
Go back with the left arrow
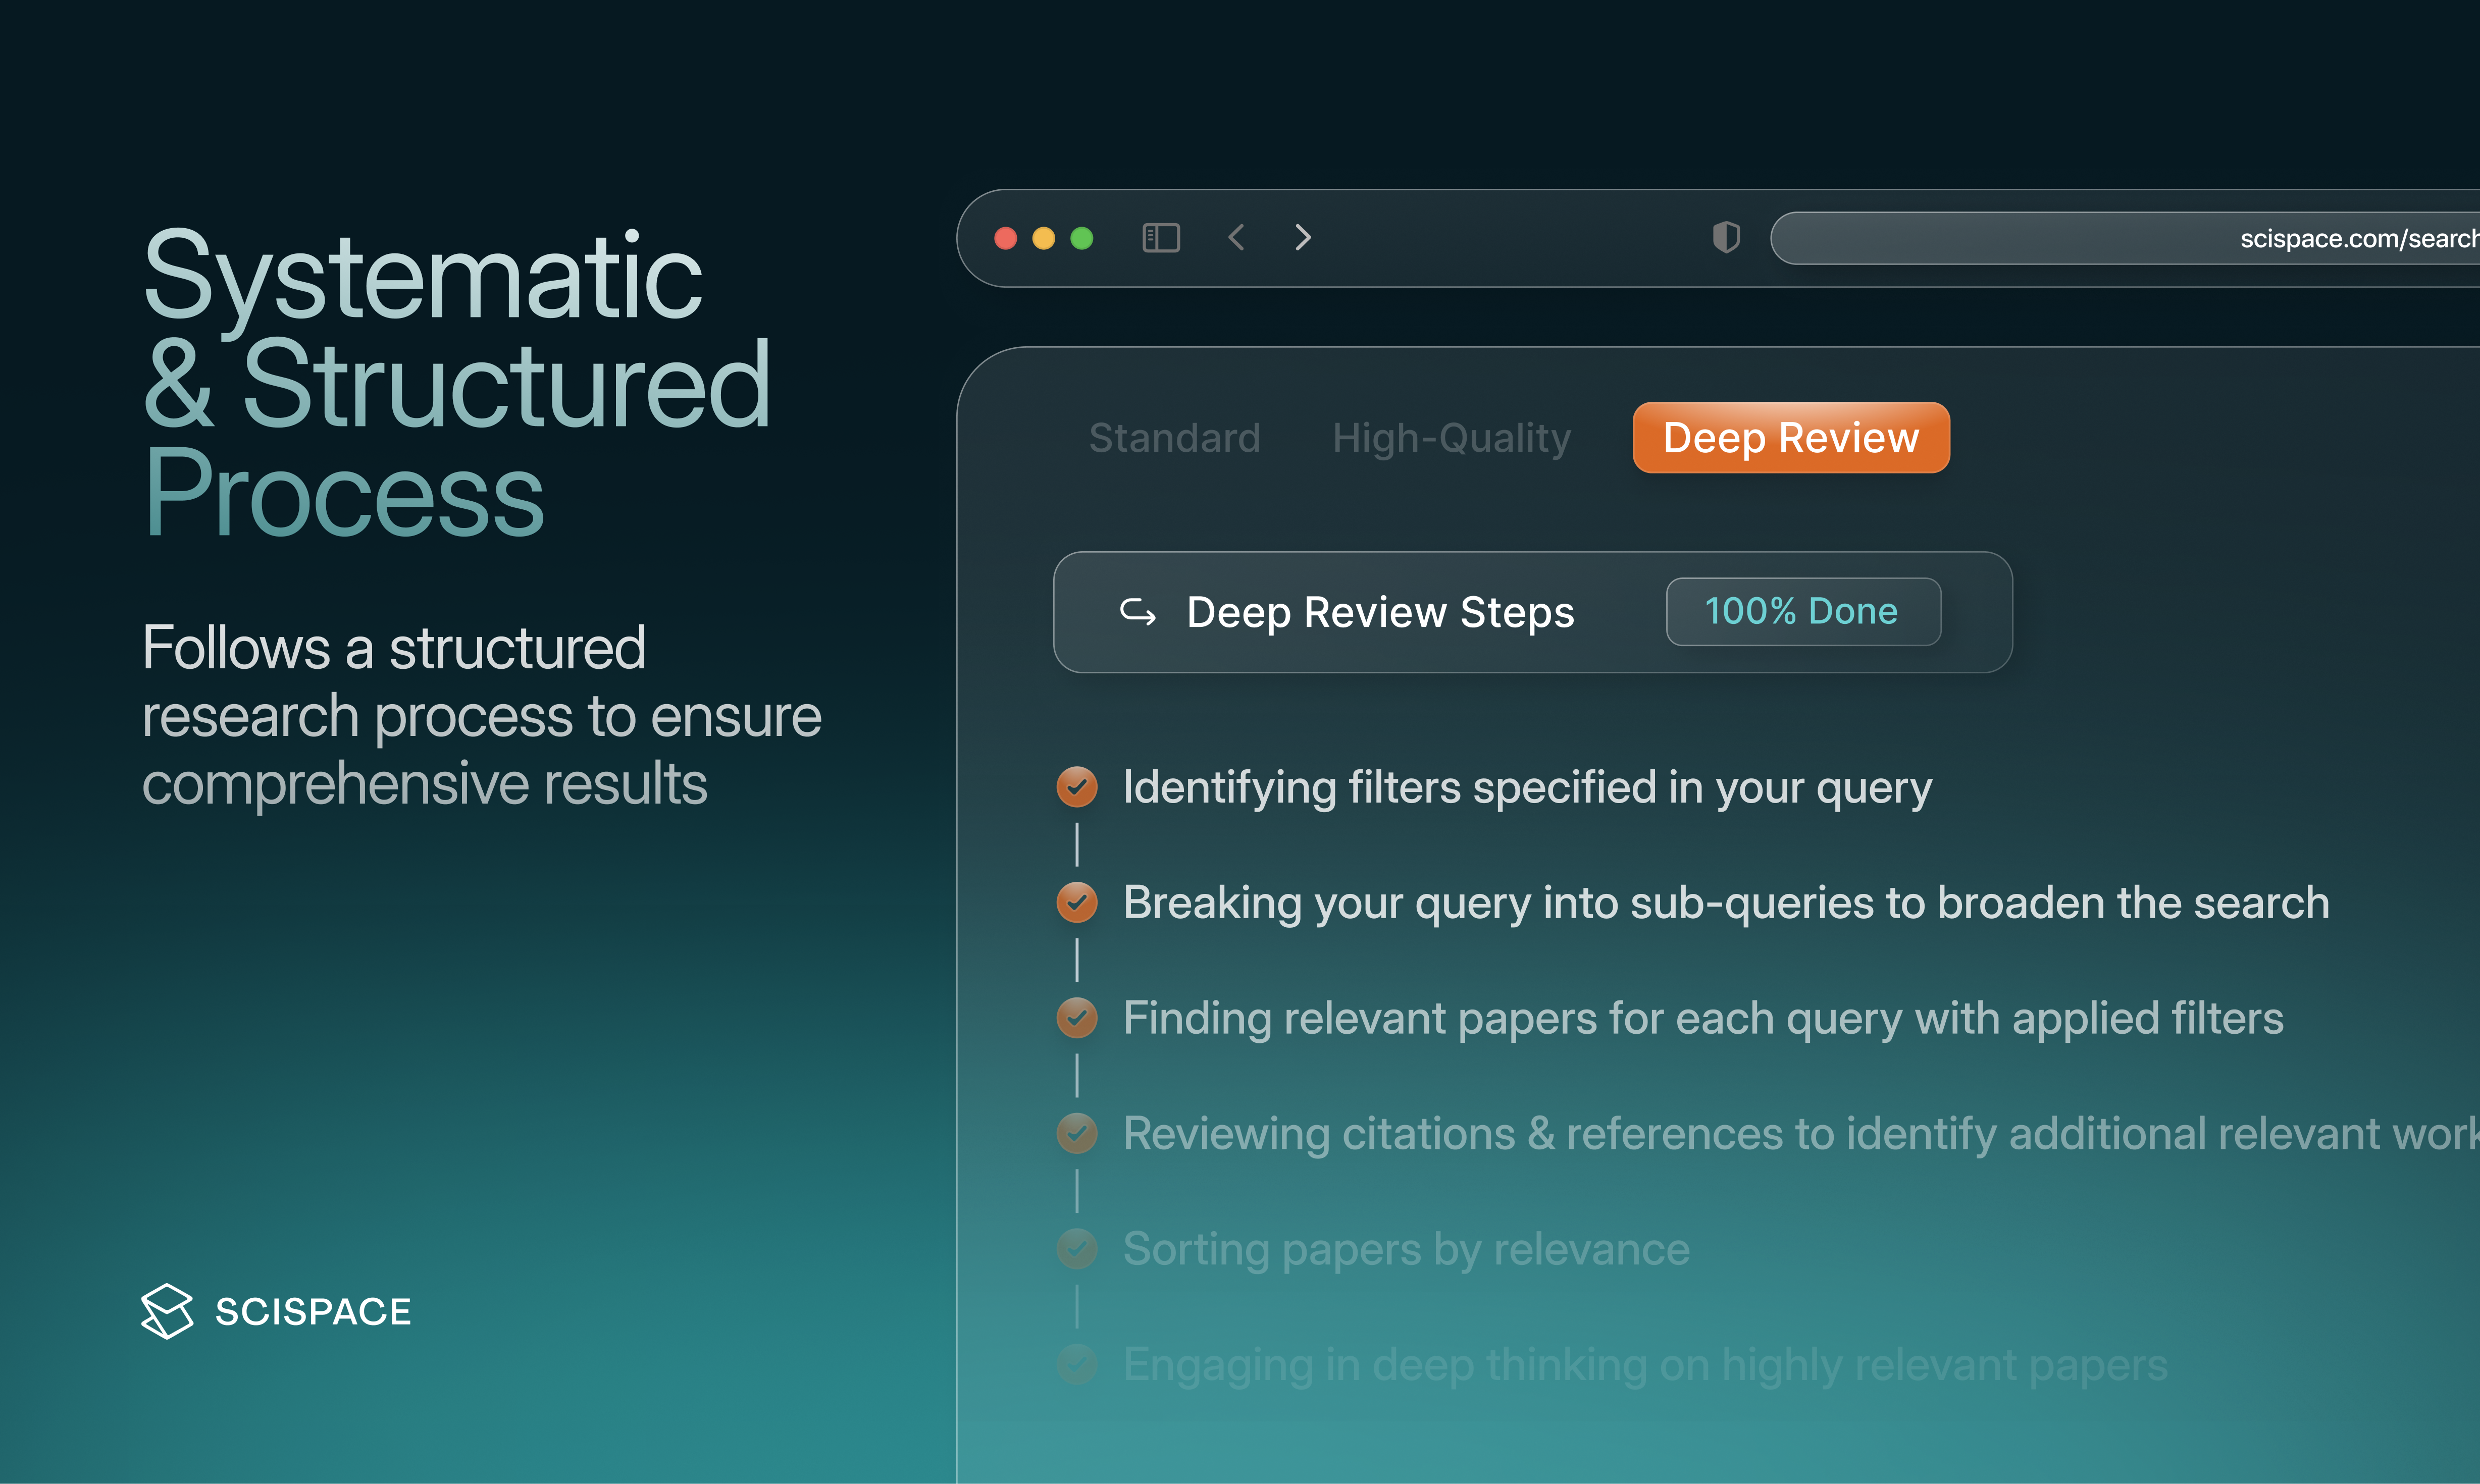[x=1237, y=238]
